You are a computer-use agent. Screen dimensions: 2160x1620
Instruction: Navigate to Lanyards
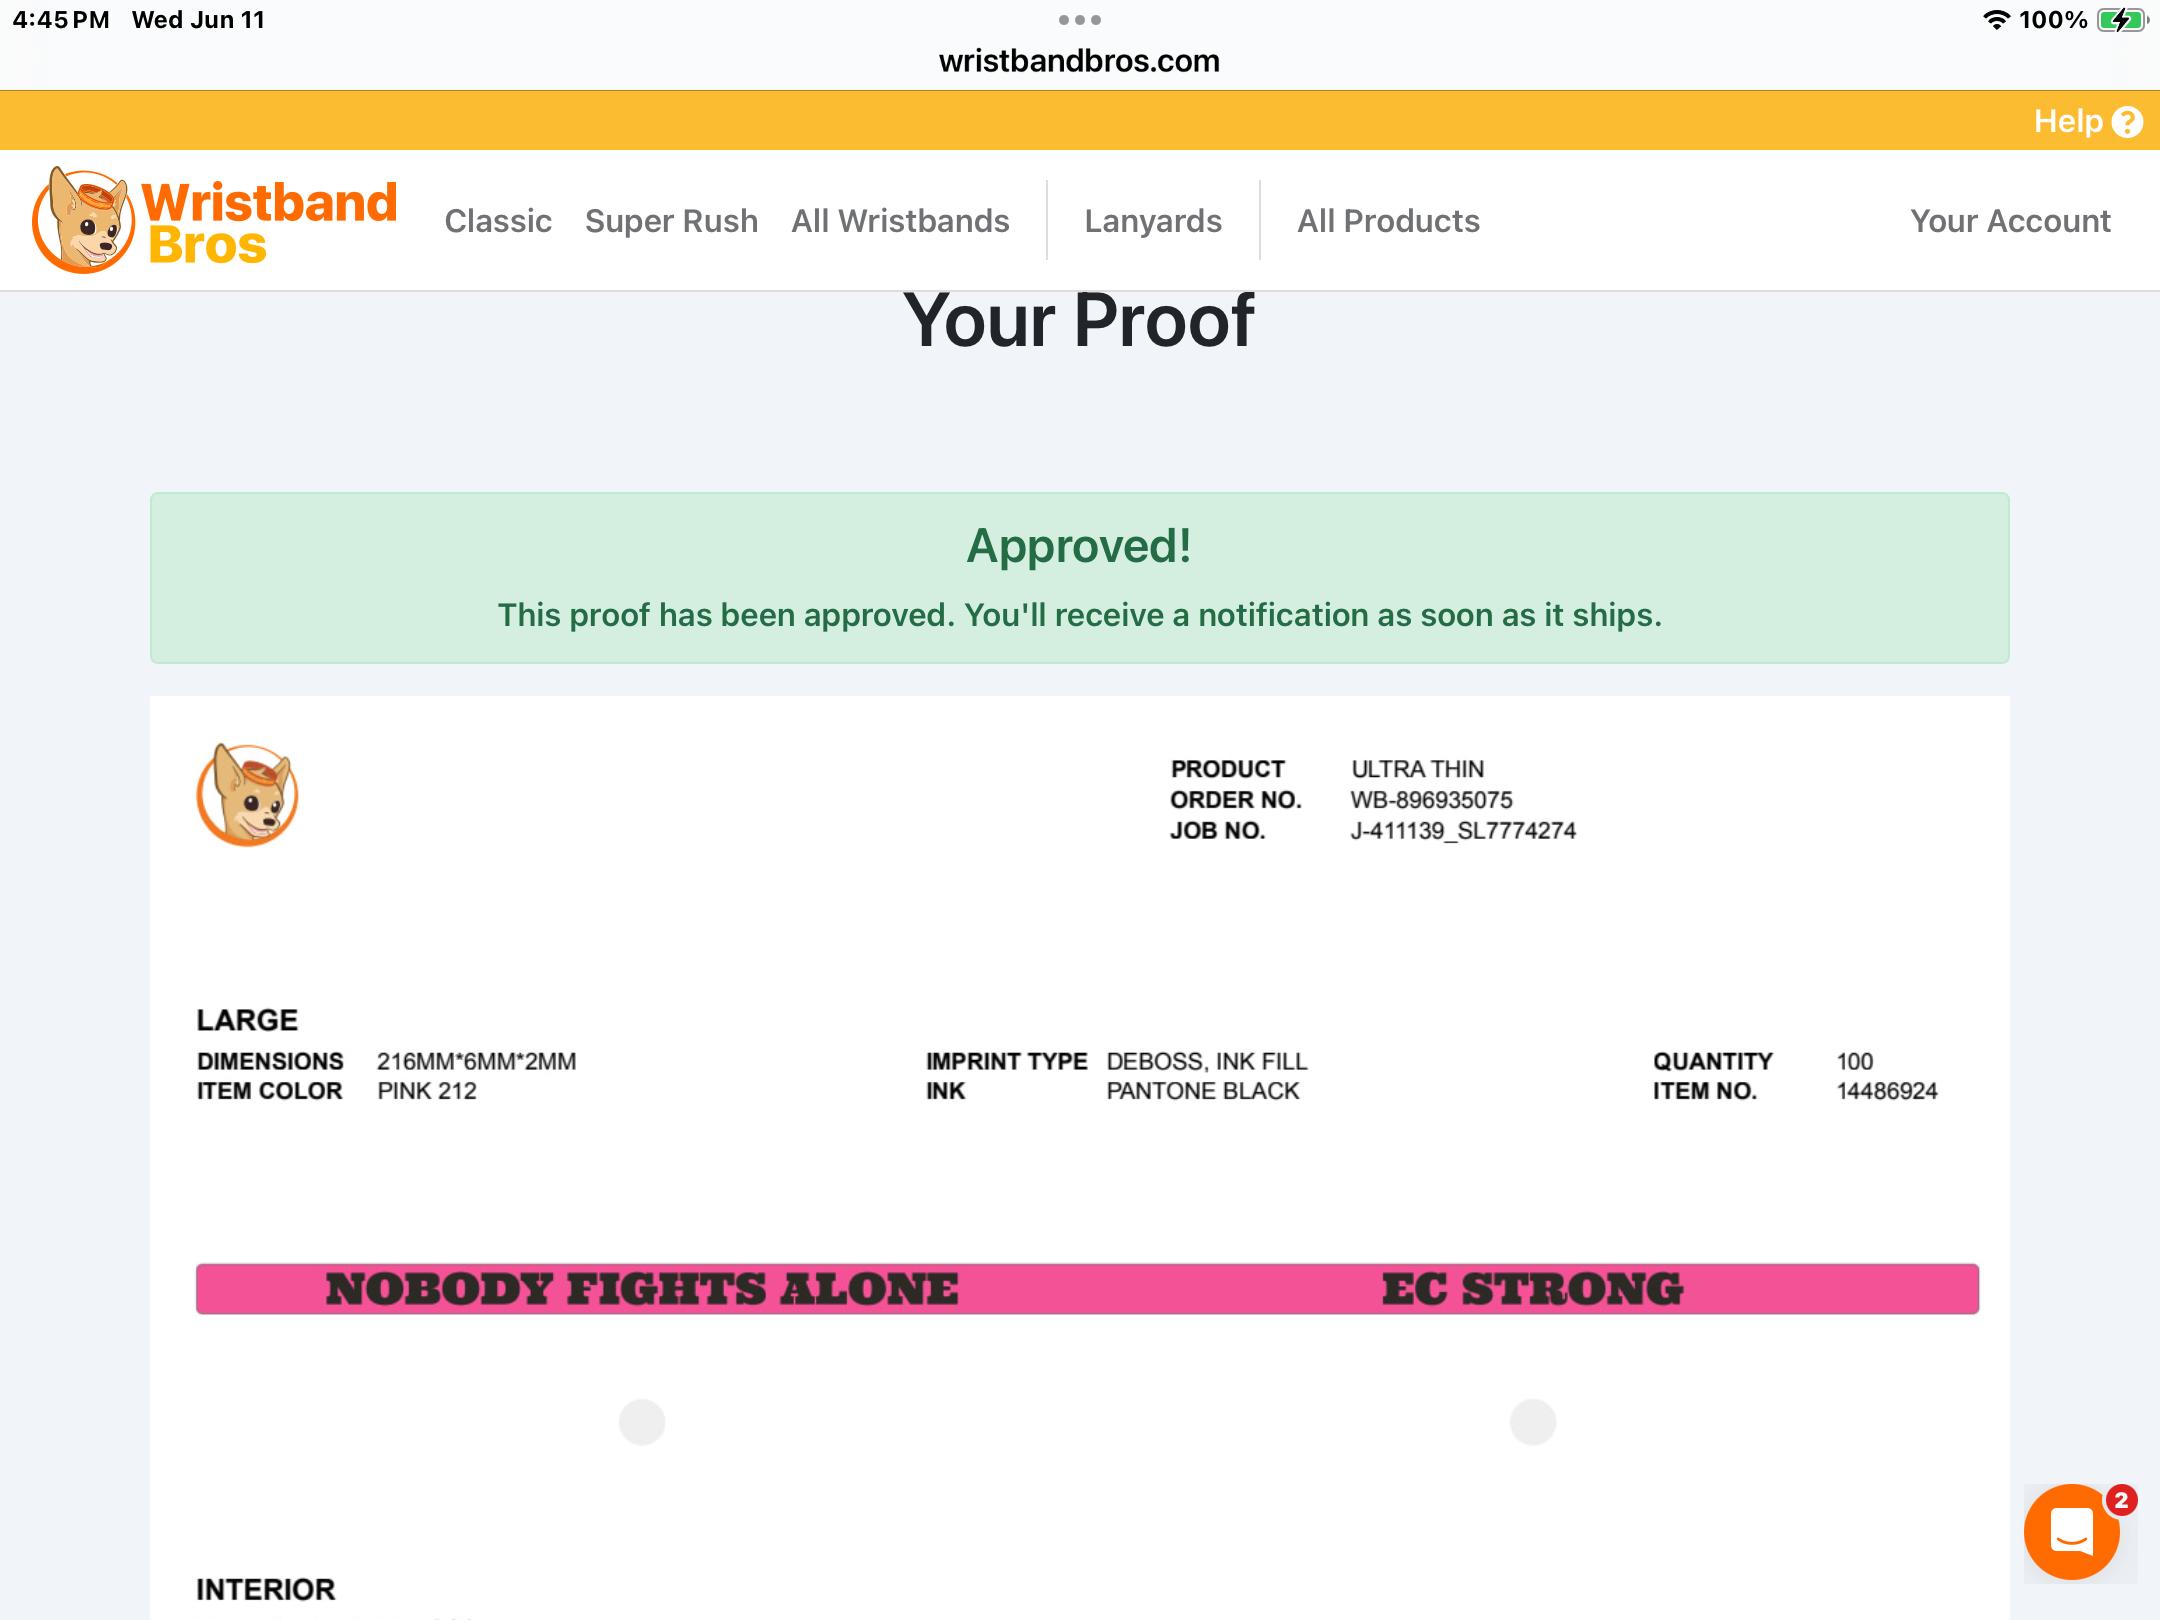(x=1153, y=221)
